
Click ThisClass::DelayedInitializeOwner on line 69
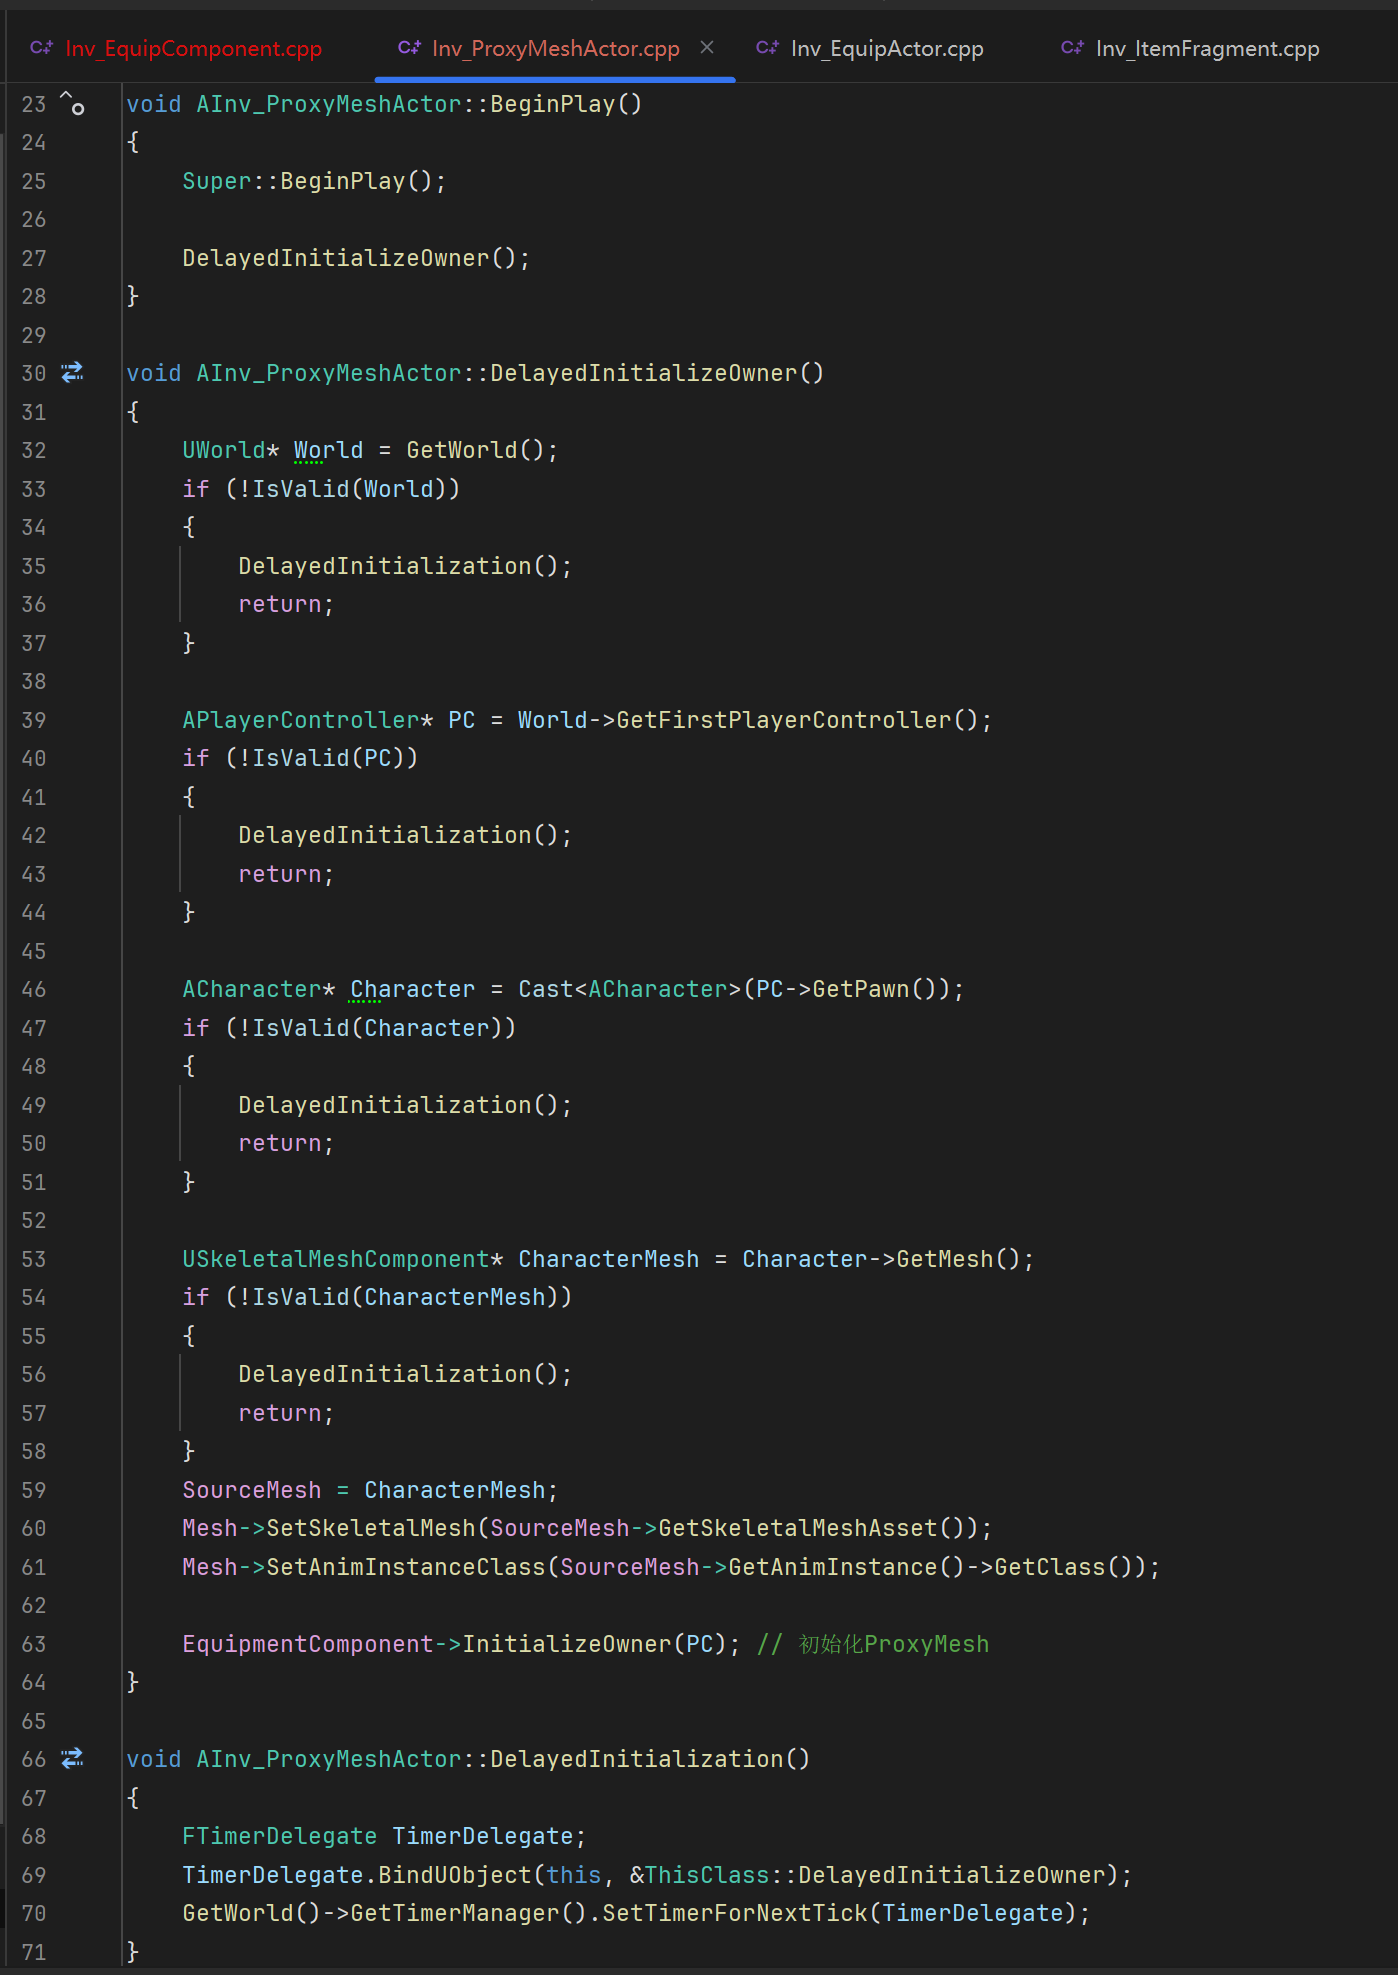[x=874, y=1875]
